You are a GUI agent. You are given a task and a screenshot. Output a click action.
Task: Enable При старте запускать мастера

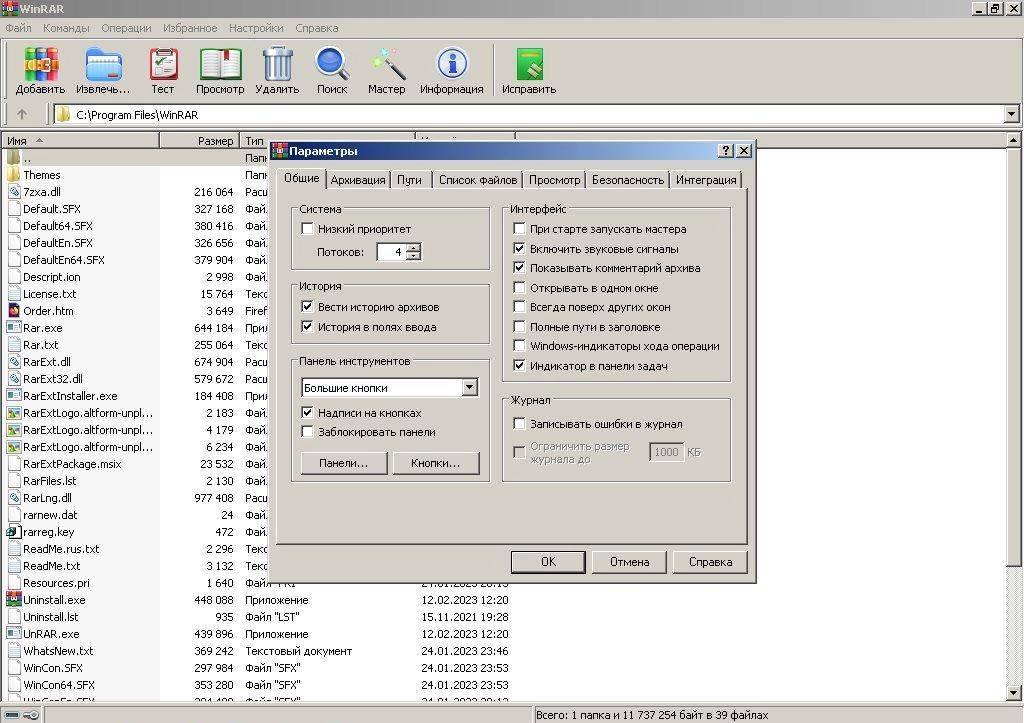pyautogui.click(x=519, y=229)
